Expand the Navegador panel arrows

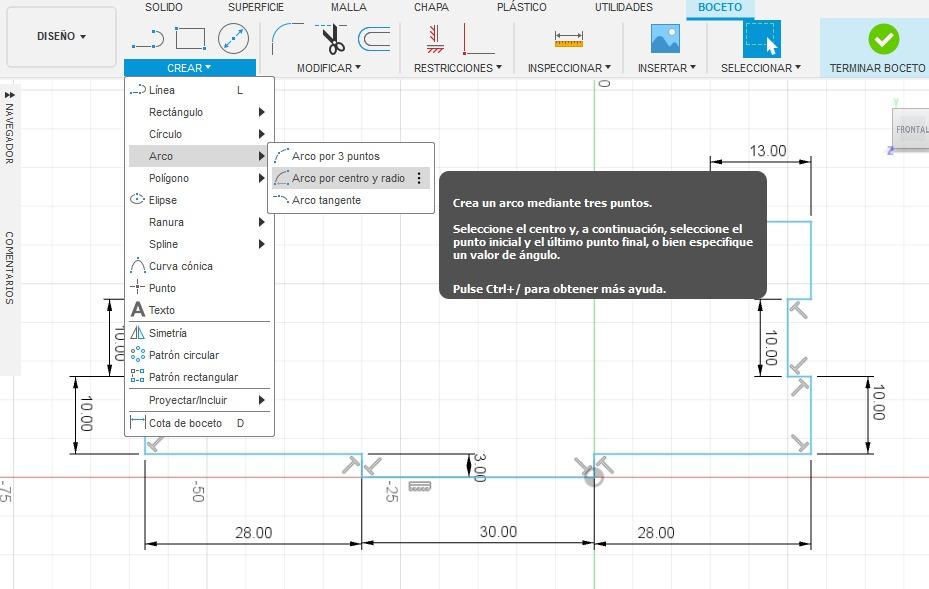[9, 95]
